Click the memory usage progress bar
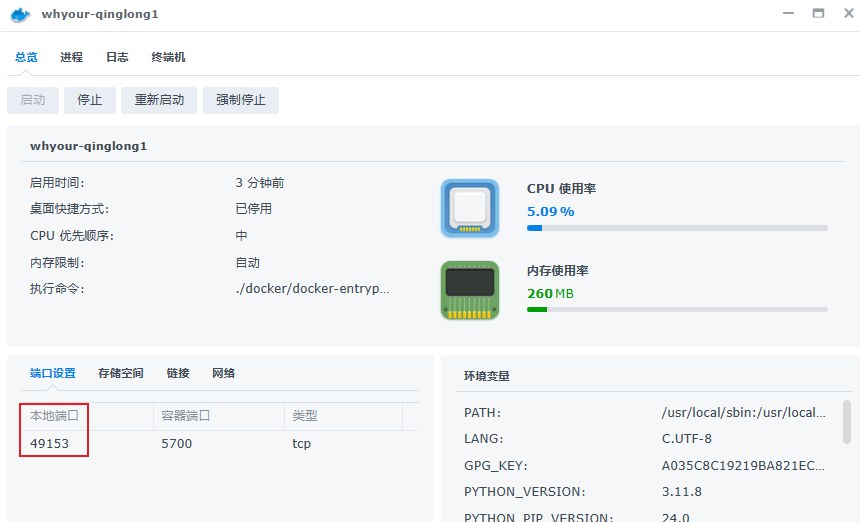860x522 pixels. click(677, 309)
